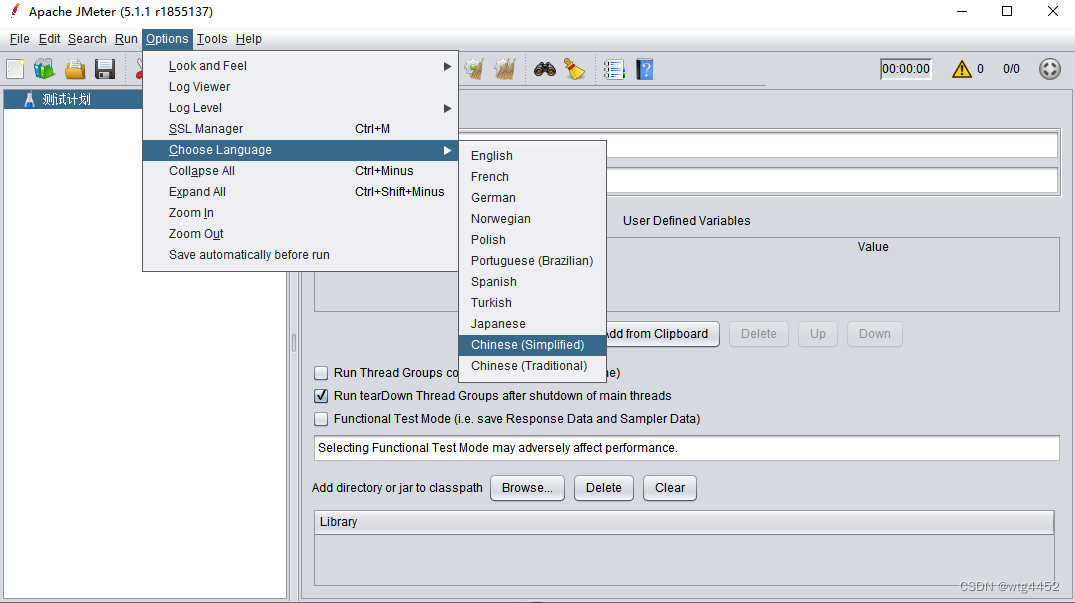The image size is (1075, 603).
Task: Choose German language
Action: (x=532, y=198)
